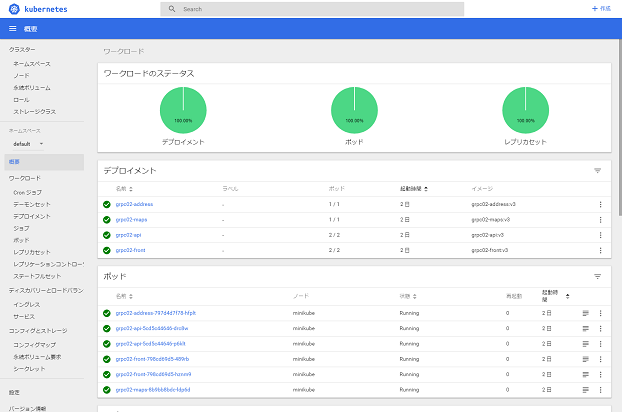Screen dimensions: 622x412
Task: Click the search magnifier icon
Action: point(172,9)
